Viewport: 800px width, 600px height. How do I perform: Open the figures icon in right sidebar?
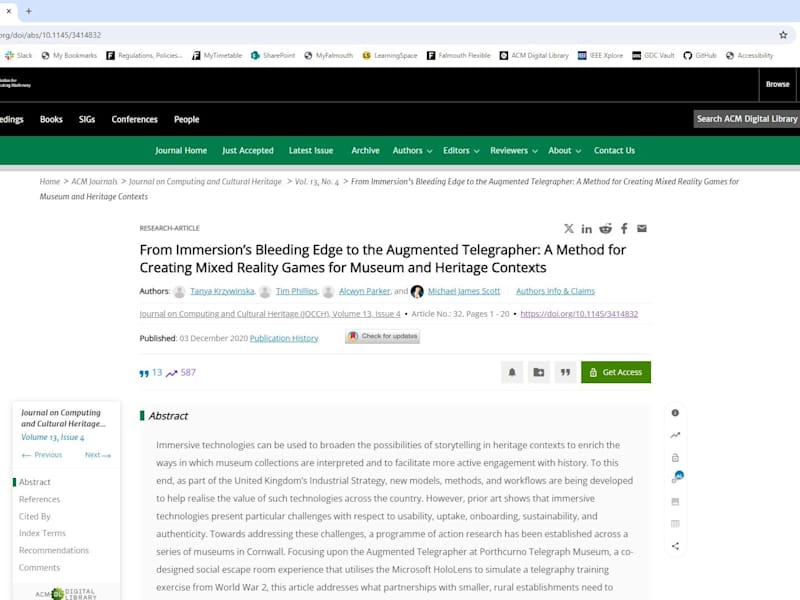[675, 502]
